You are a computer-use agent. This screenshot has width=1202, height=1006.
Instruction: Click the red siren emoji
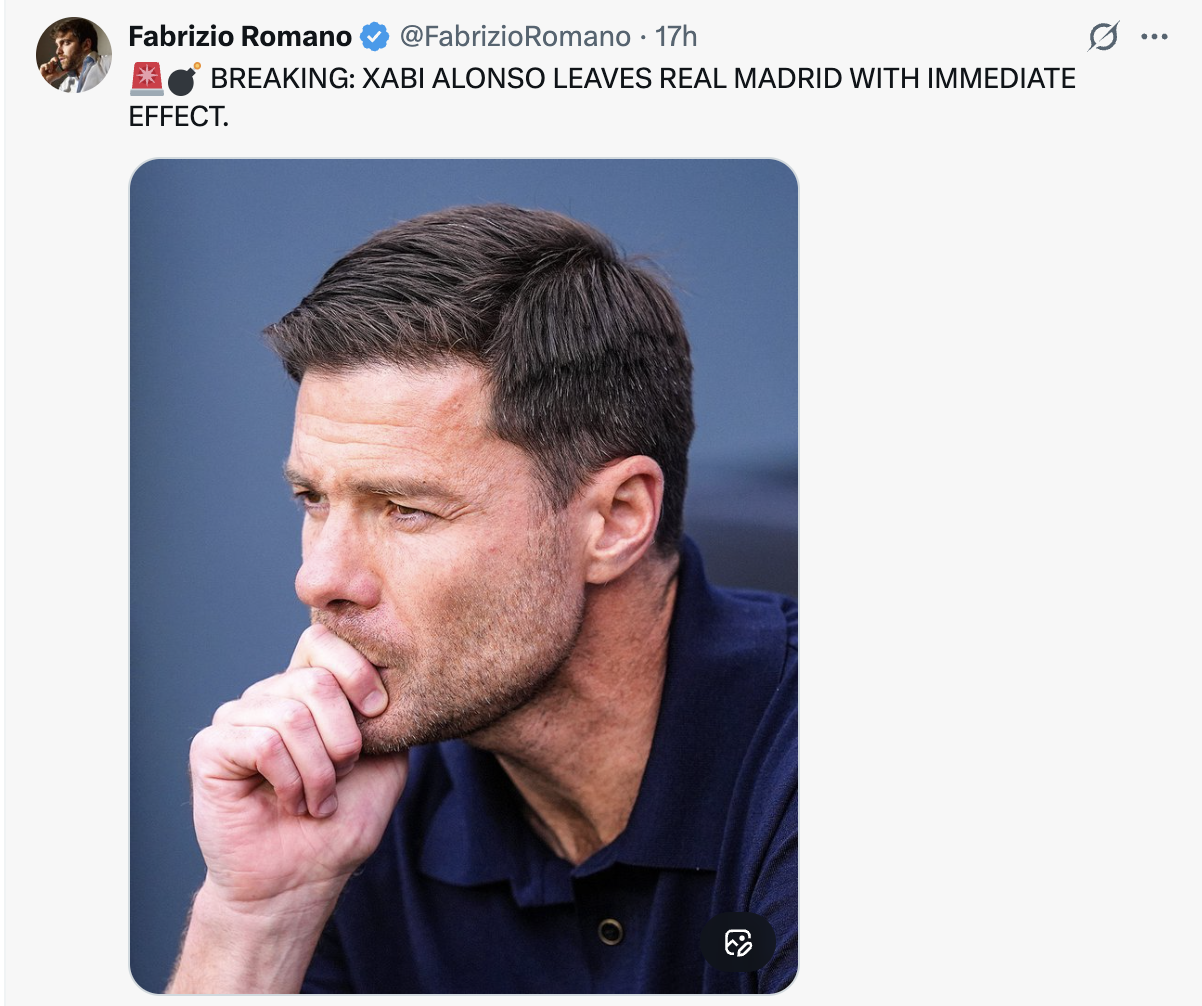[146, 78]
